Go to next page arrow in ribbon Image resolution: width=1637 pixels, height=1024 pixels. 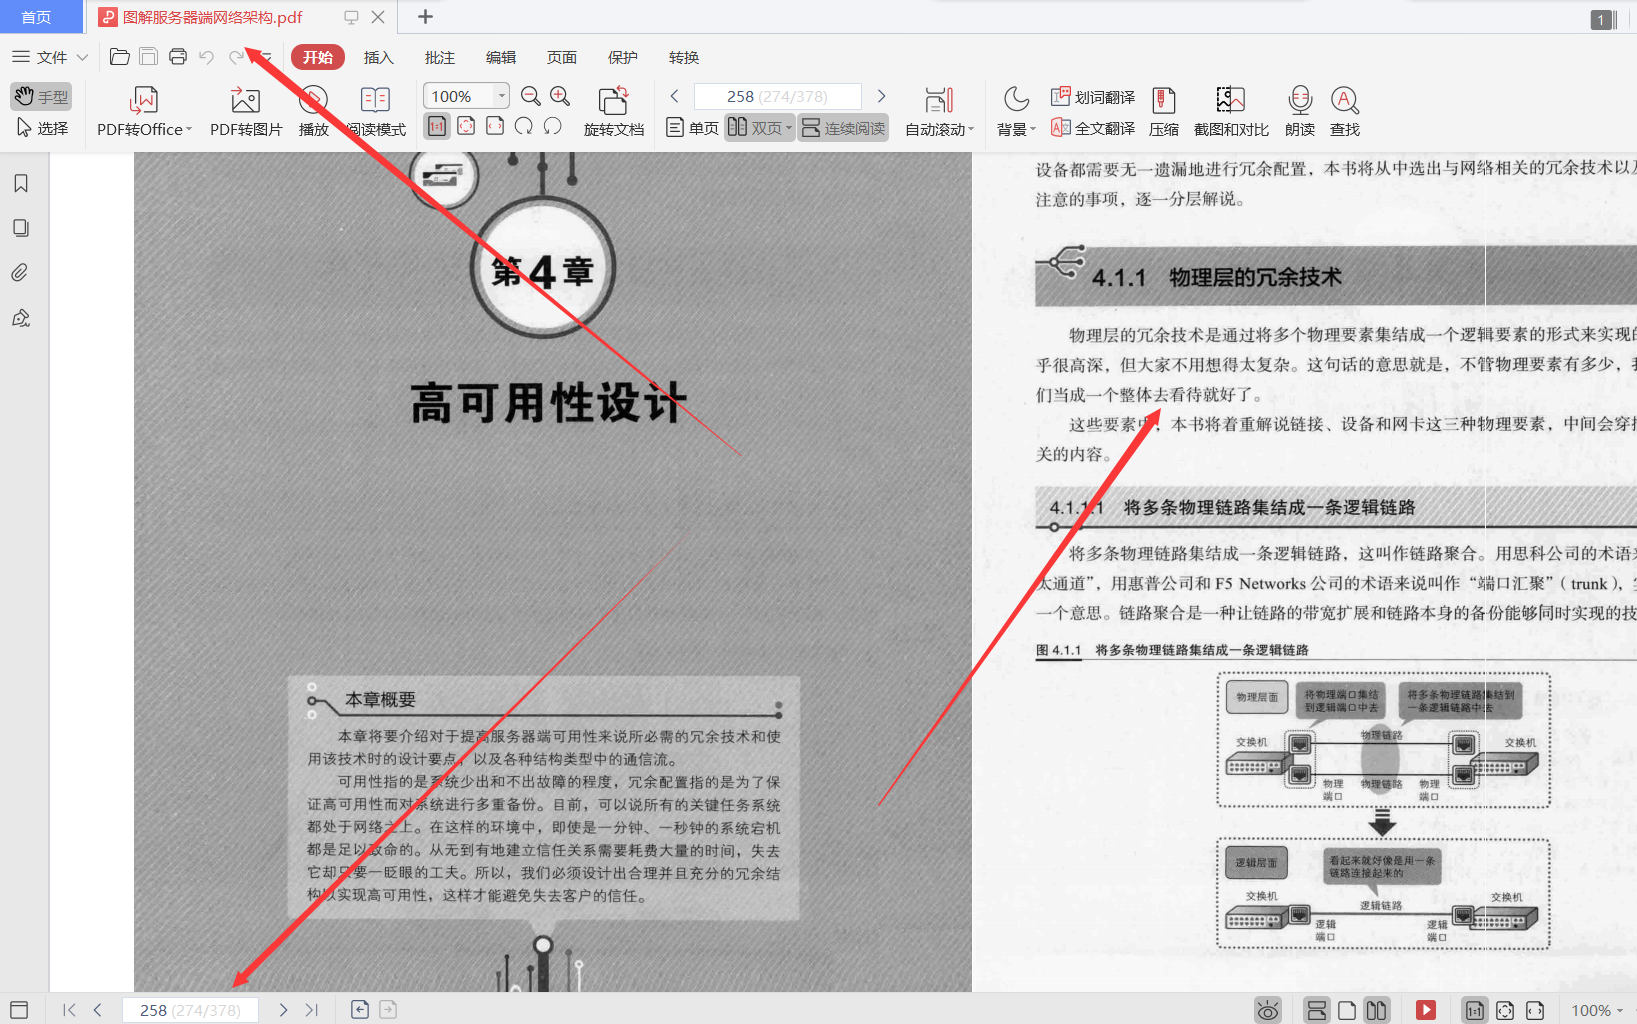pos(881,96)
